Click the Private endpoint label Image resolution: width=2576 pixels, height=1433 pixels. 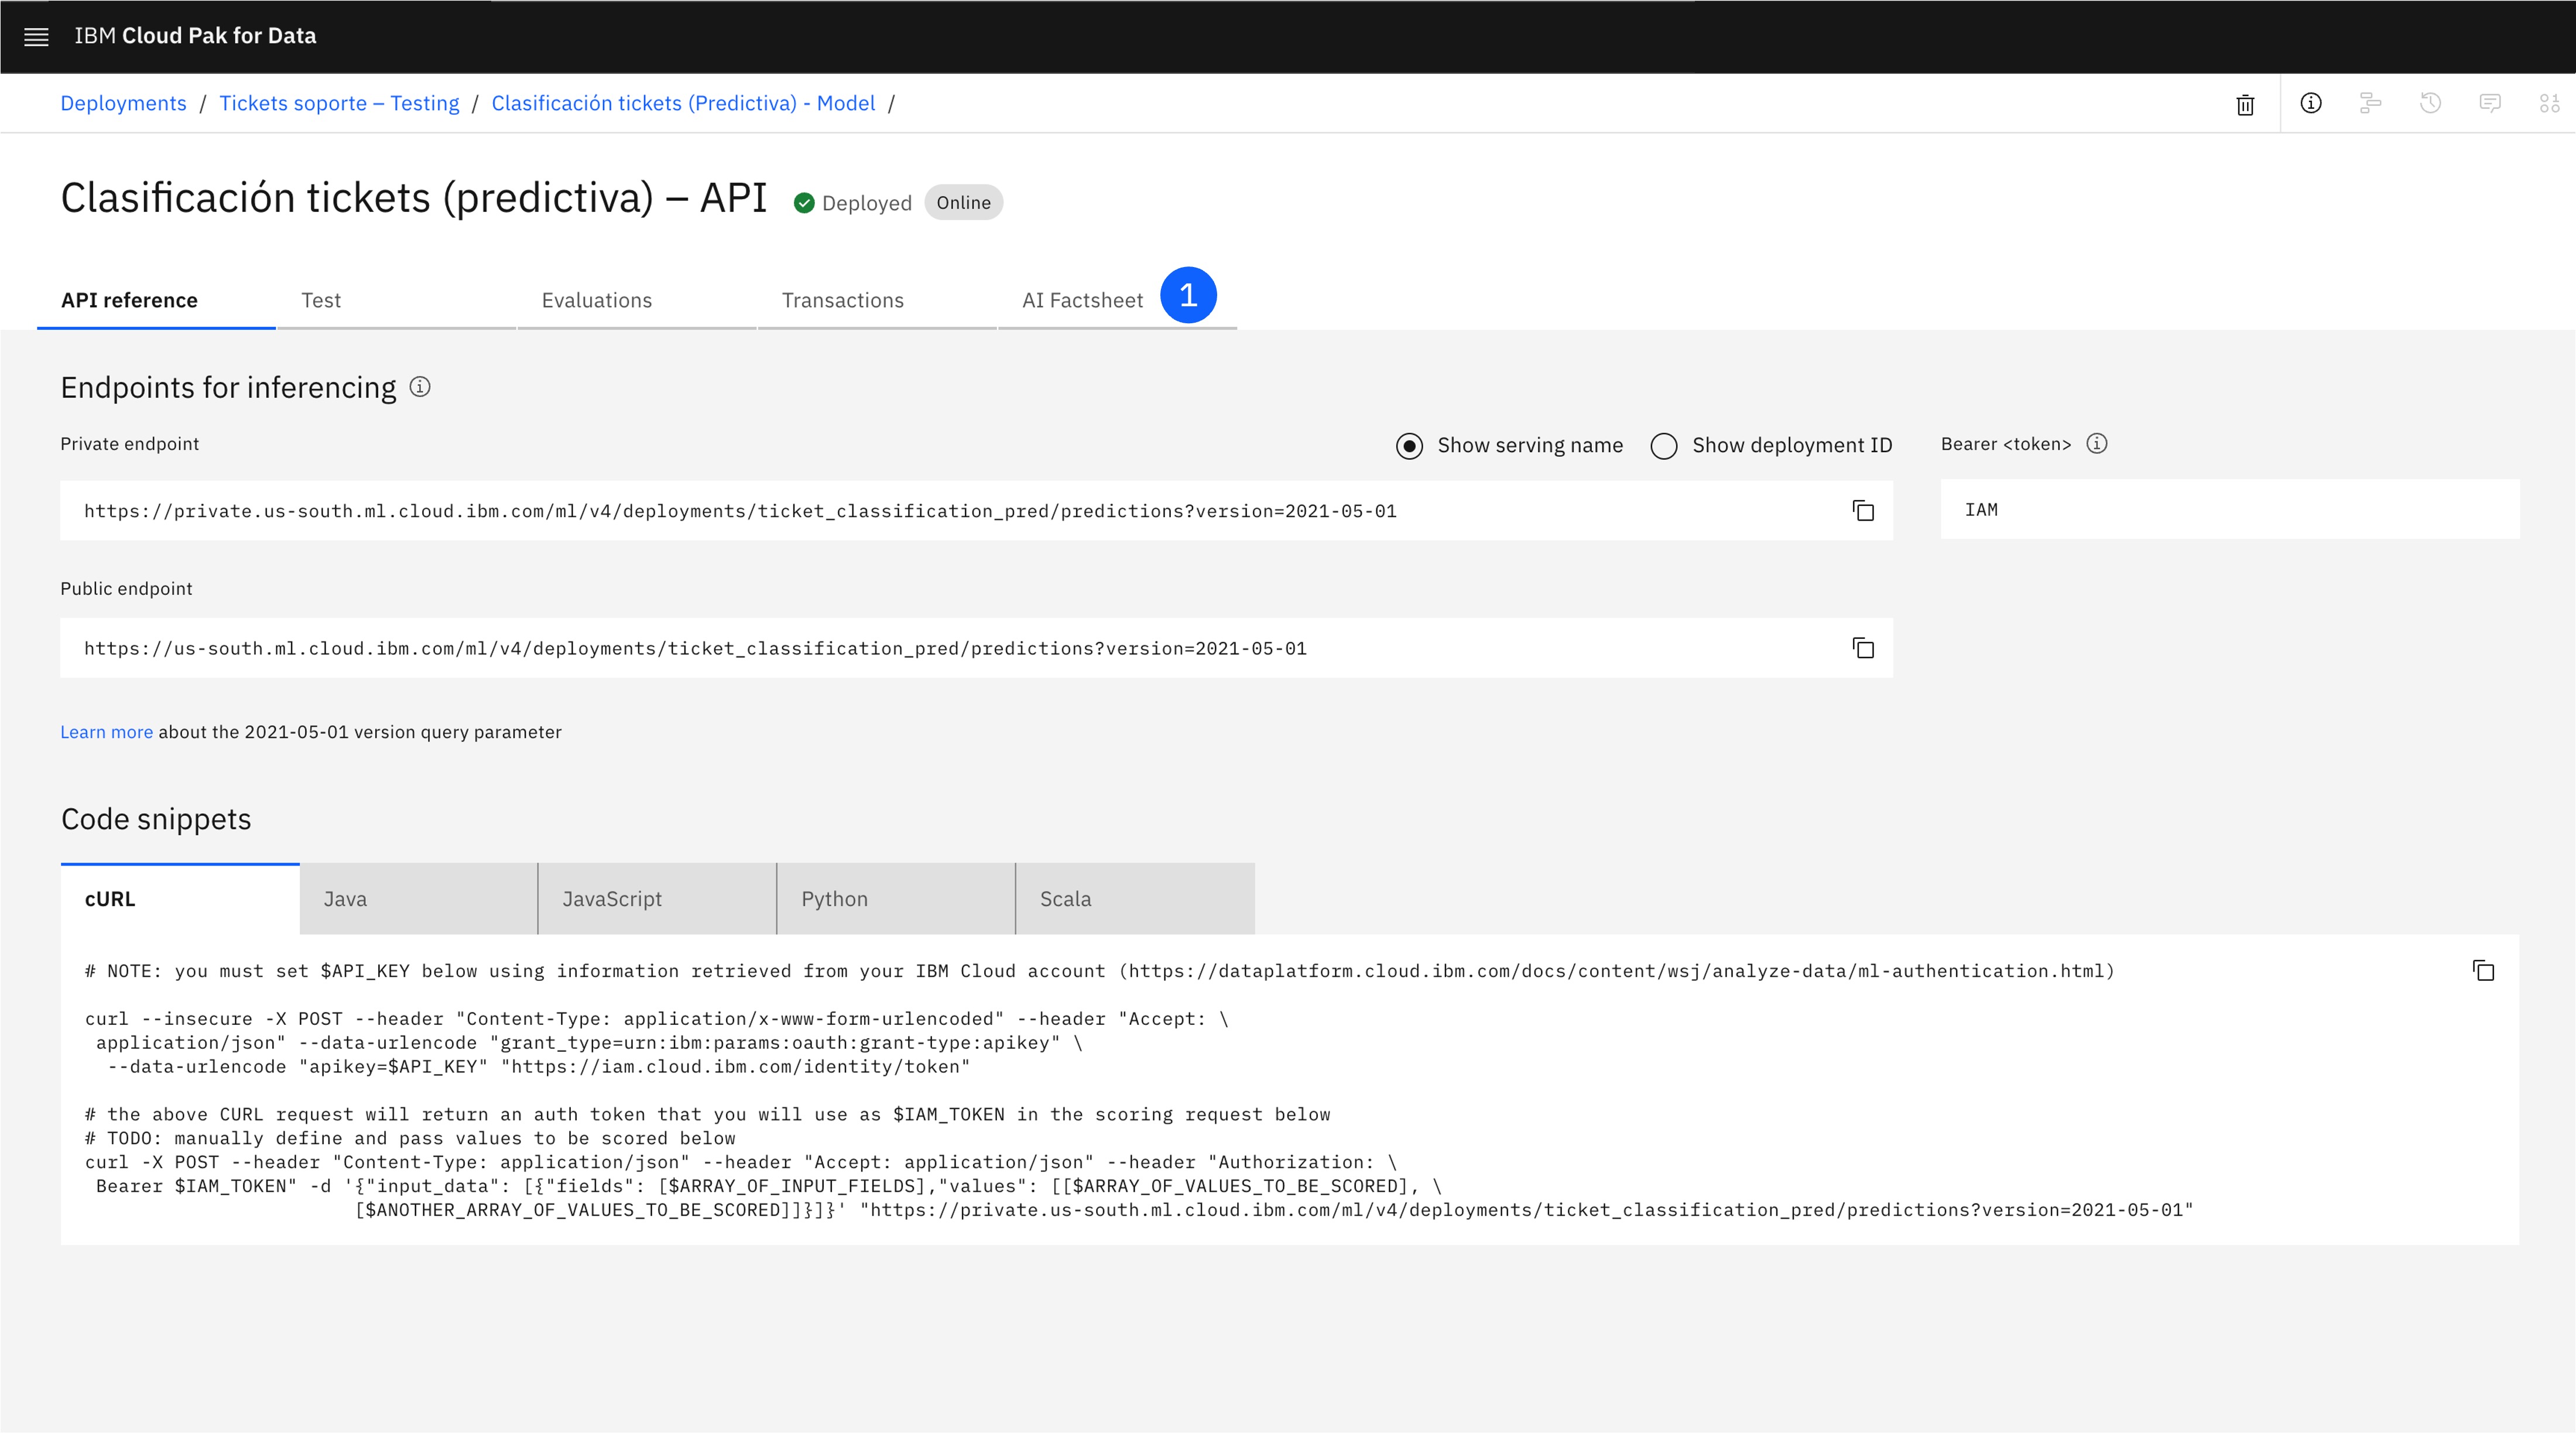coord(129,444)
